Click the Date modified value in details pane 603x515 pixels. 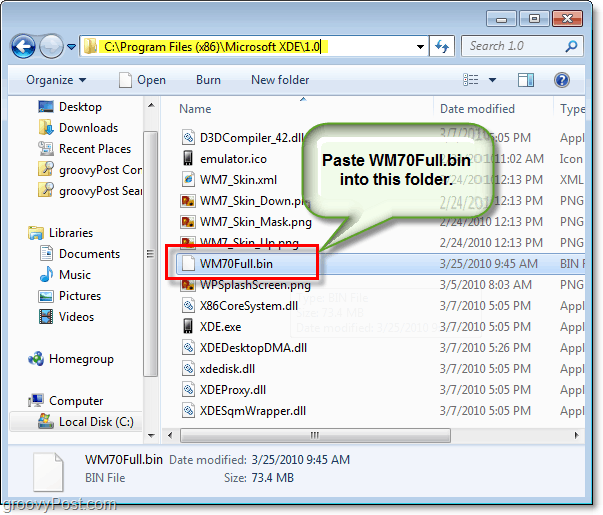(301, 460)
